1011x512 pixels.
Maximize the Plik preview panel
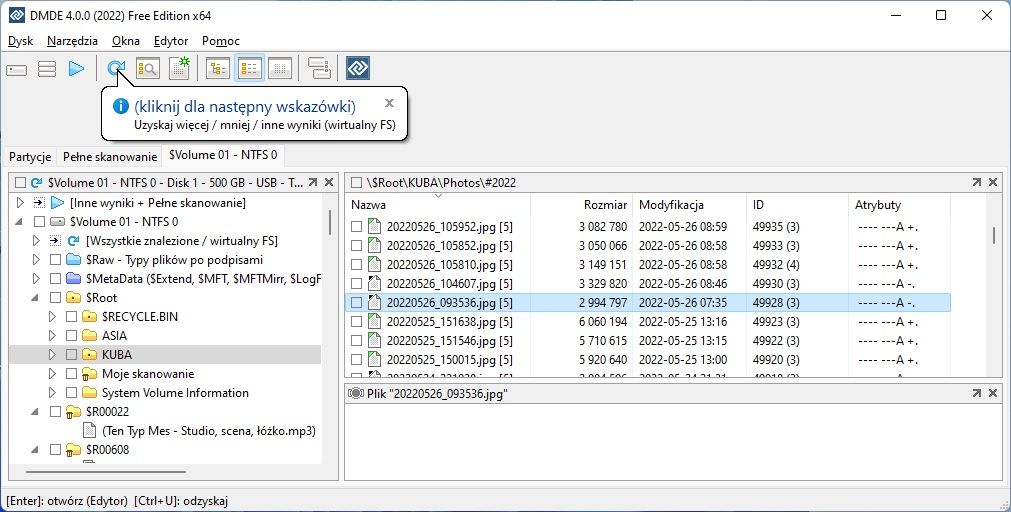[x=977, y=393]
